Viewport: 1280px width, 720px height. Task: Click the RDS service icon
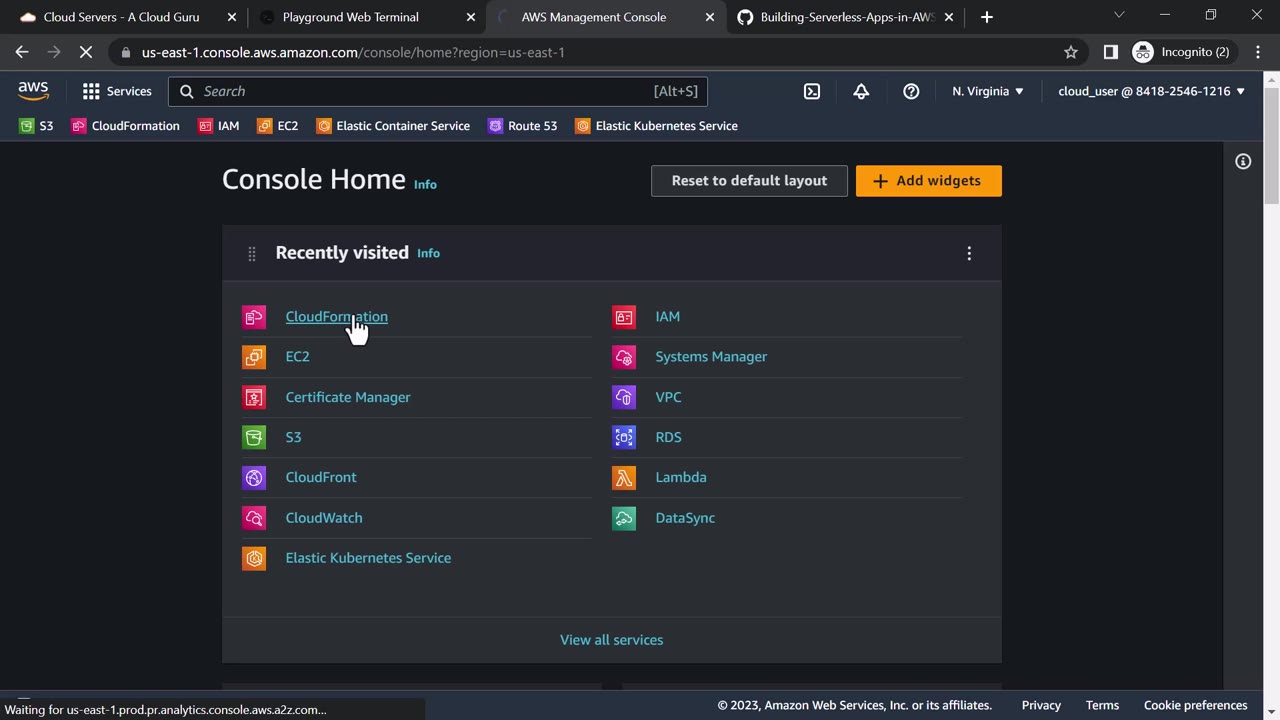tap(624, 437)
